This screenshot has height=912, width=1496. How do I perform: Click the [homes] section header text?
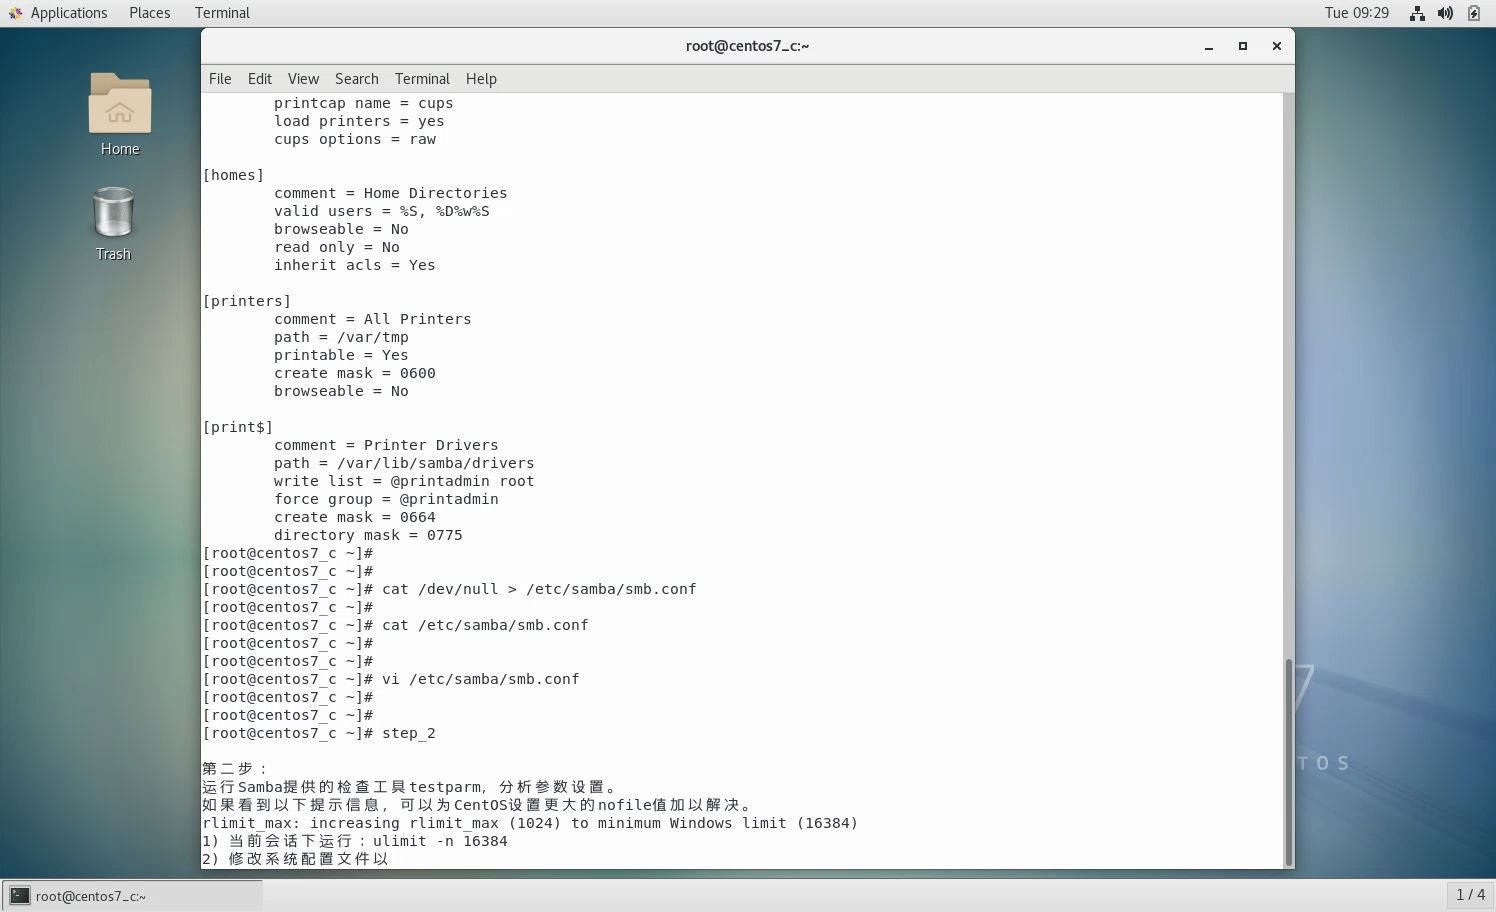click(233, 175)
